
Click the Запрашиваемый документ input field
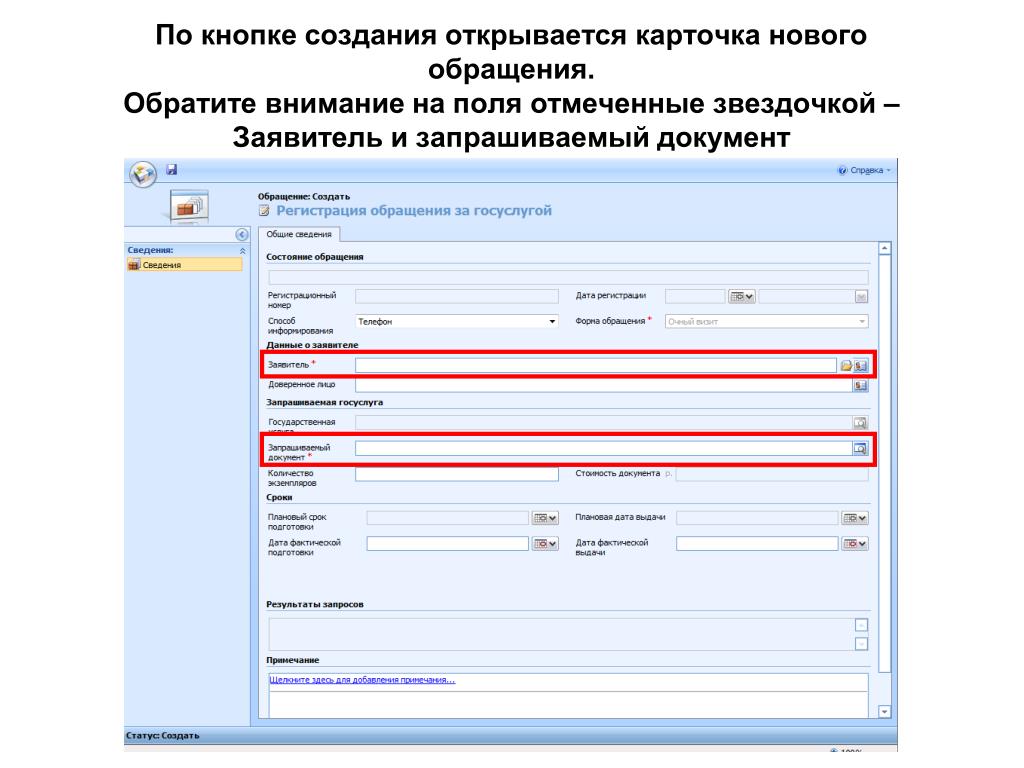[x=603, y=449]
